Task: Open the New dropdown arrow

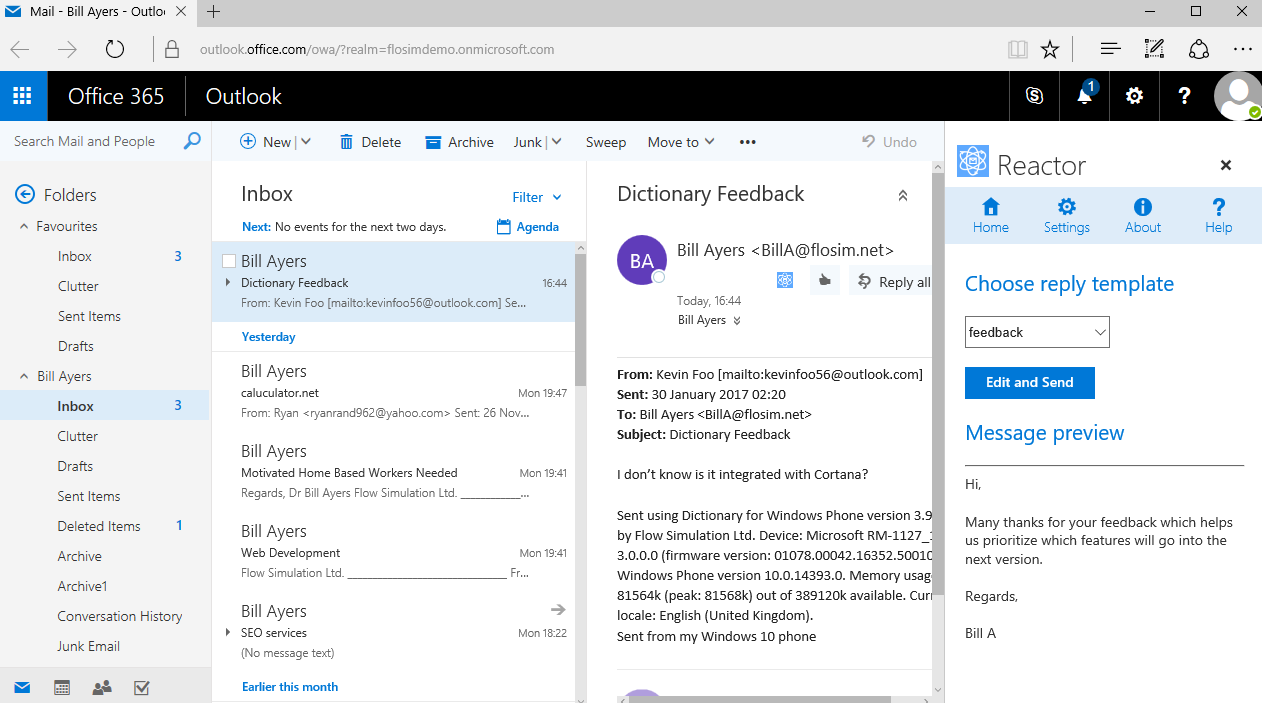Action: (306, 142)
